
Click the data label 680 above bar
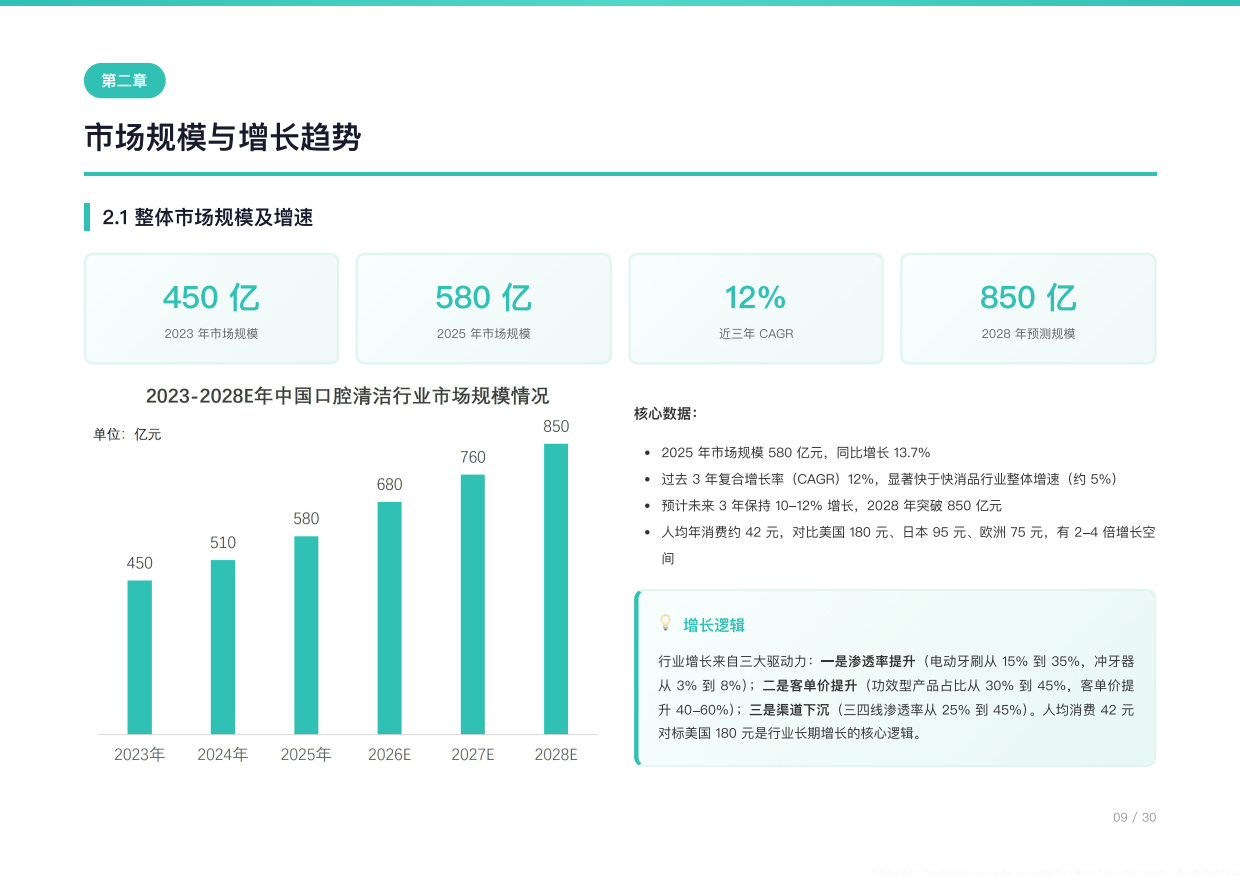pos(390,485)
